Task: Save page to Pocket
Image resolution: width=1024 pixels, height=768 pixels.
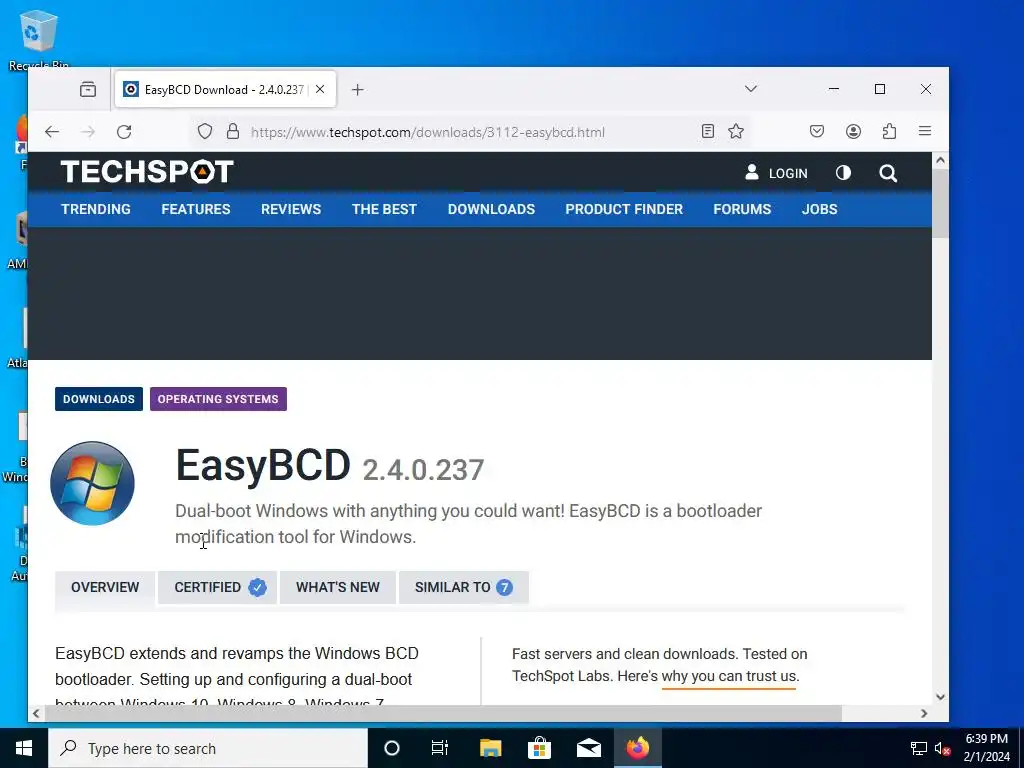Action: click(x=817, y=131)
